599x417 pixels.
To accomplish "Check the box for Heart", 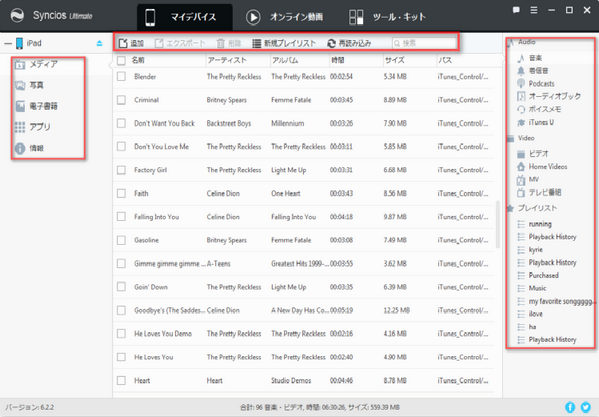I will [x=121, y=380].
